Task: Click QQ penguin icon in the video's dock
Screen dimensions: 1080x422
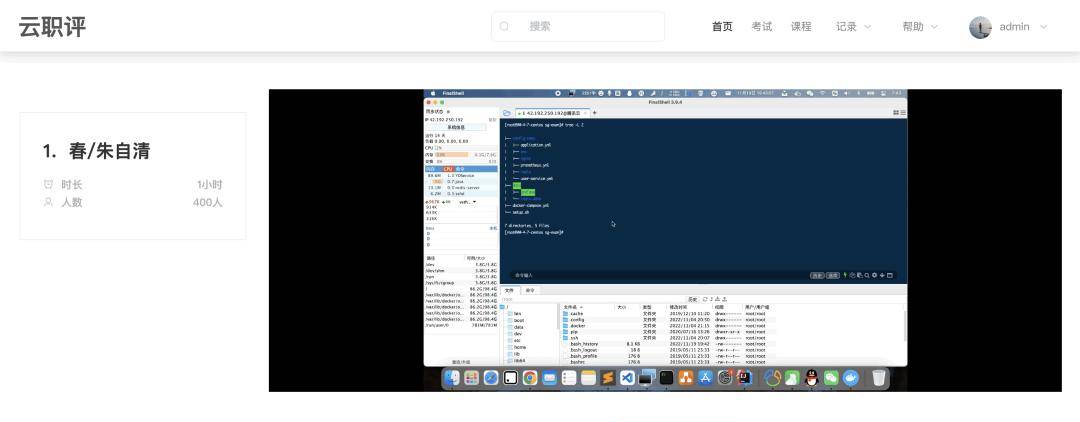Action: coord(811,377)
